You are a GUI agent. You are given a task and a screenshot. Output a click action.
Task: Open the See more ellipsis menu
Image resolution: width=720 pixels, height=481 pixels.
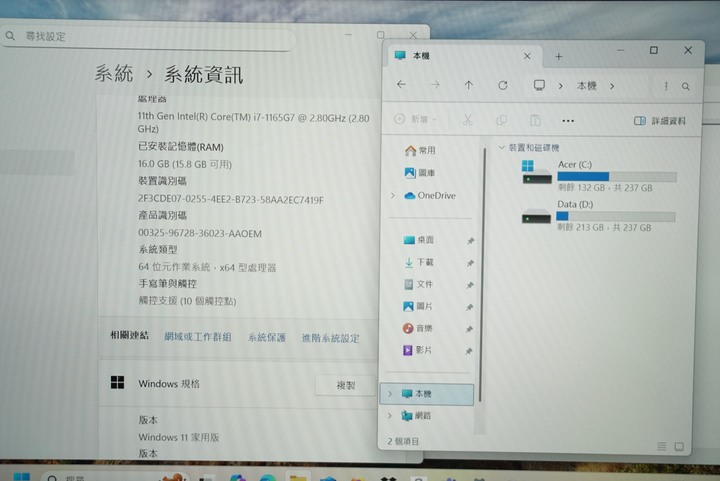click(x=568, y=121)
